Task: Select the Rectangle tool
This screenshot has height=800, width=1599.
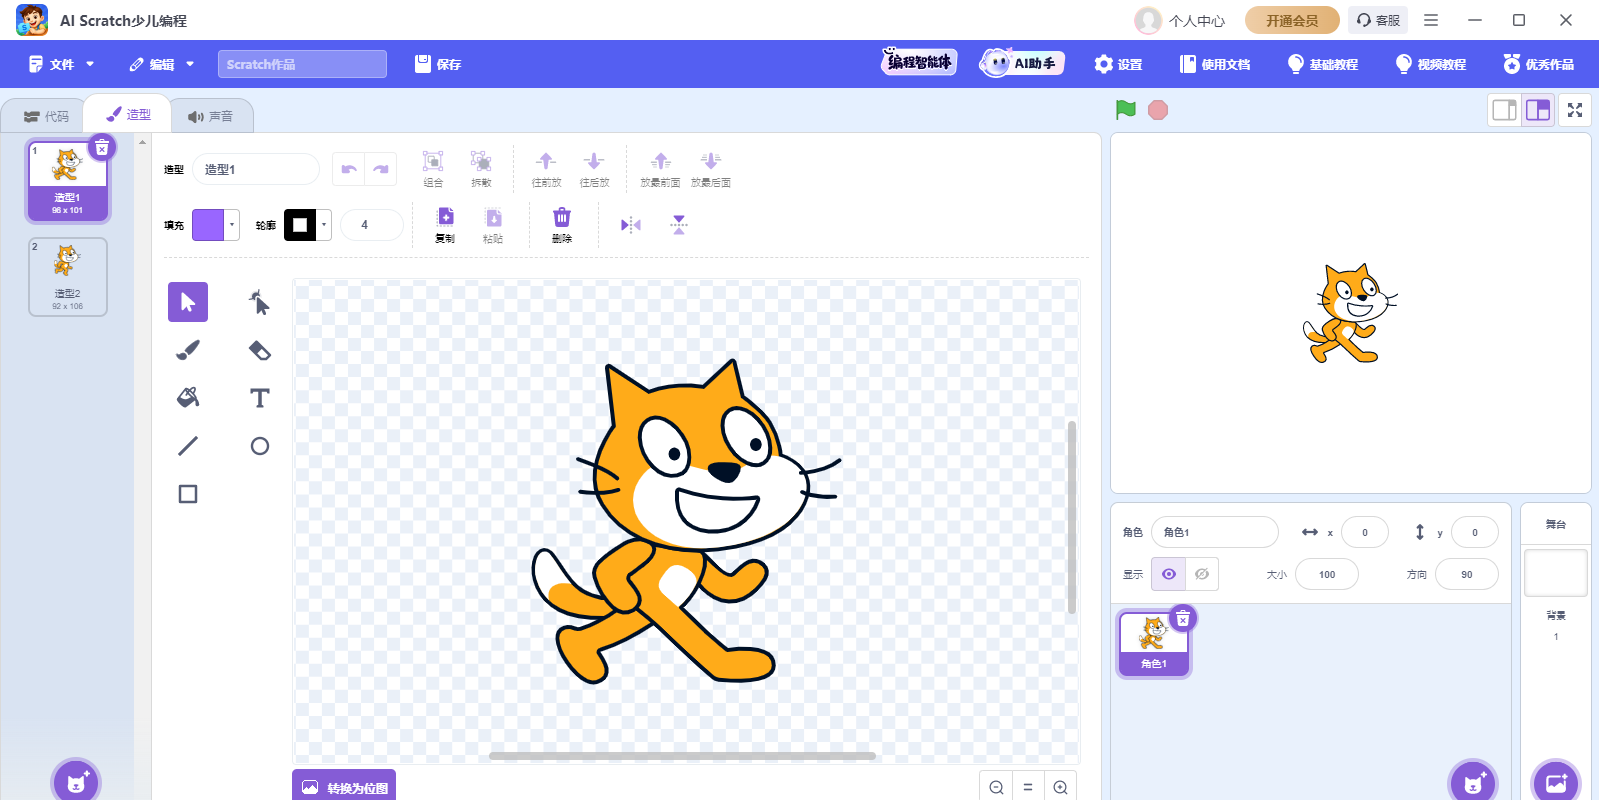Action: click(188, 494)
